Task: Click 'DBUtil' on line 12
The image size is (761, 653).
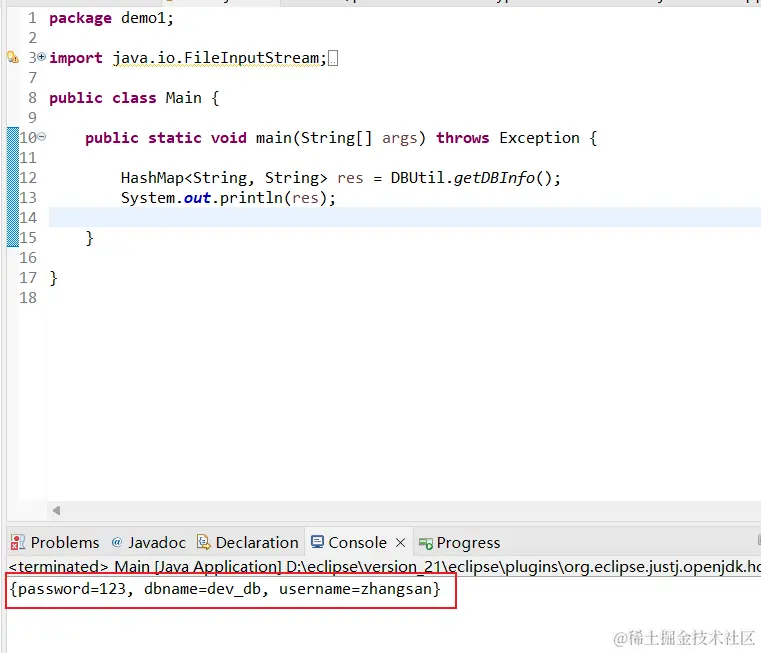Action: coord(417,178)
